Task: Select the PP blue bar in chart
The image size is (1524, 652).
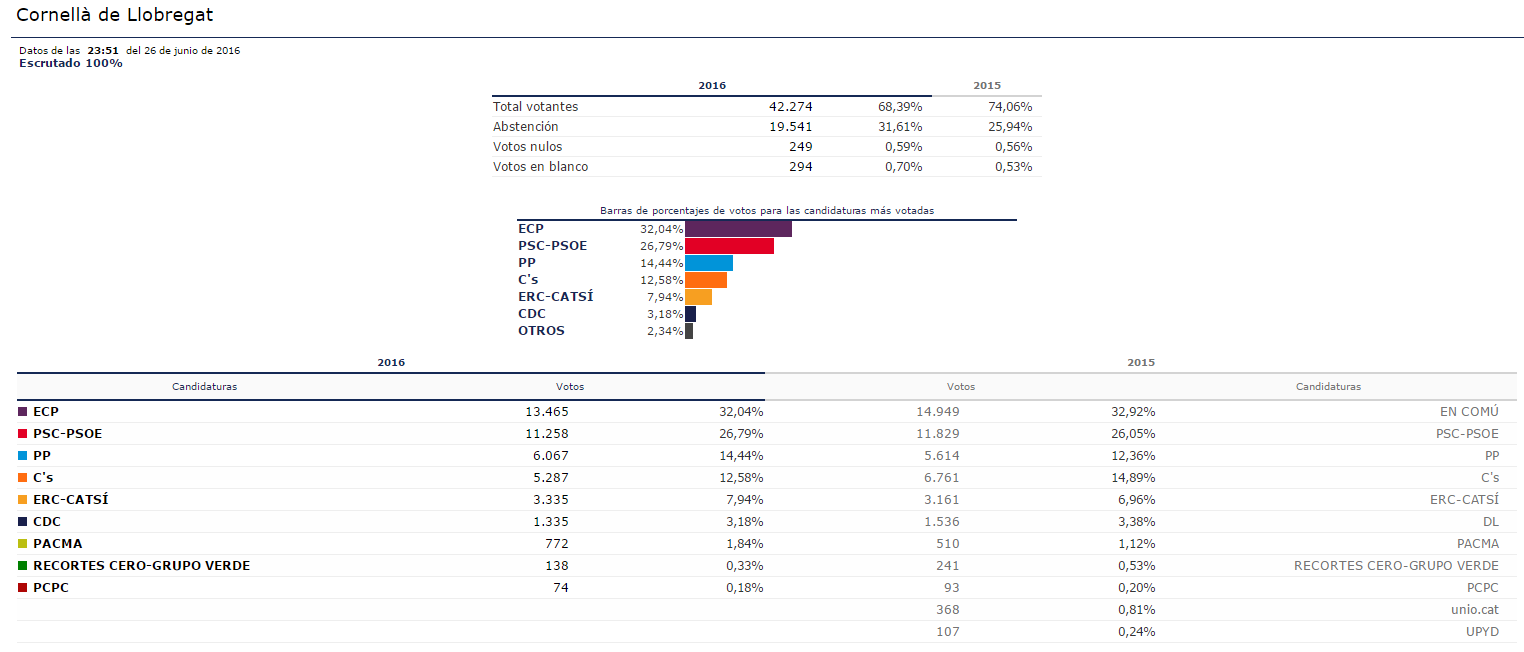Action: pyautogui.click(x=709, y=263)
